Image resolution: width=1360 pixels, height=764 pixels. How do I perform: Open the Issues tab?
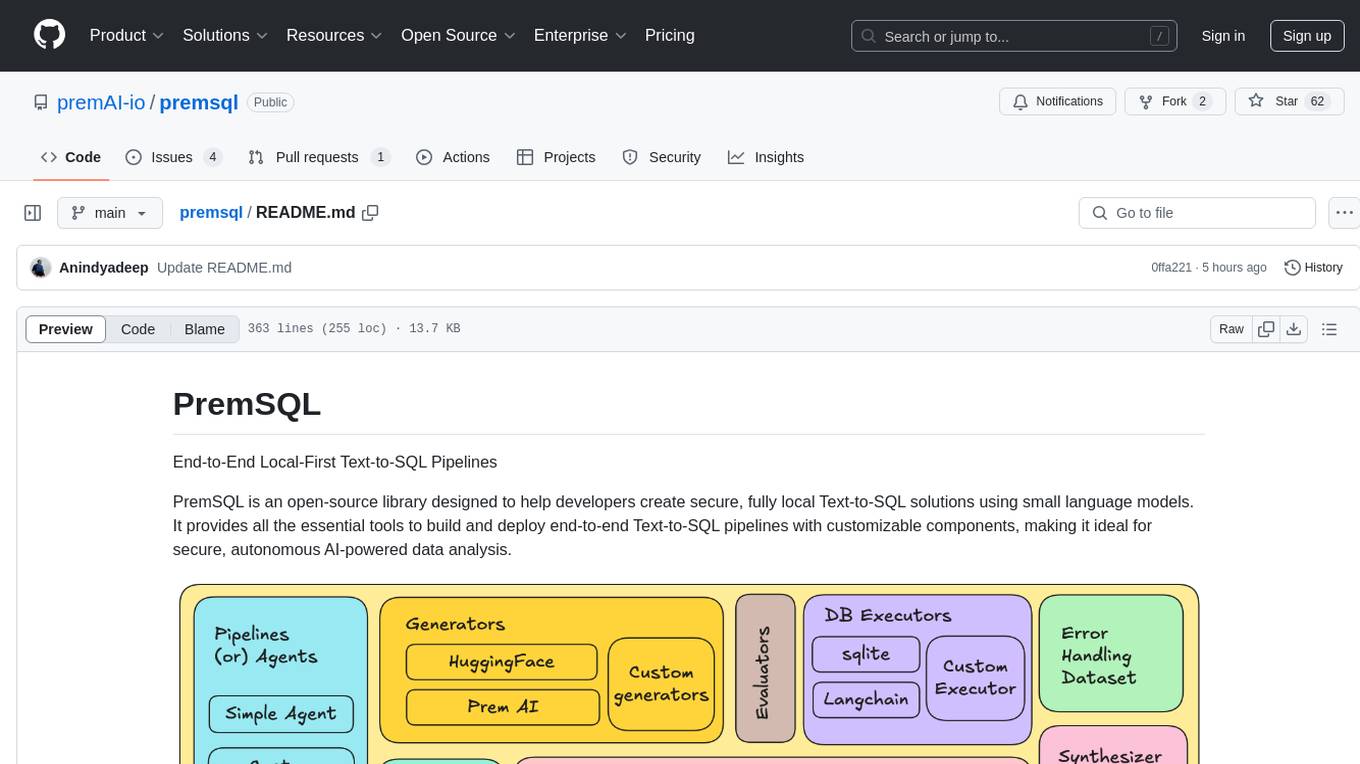pyautogui.click(x=173, y=157)
